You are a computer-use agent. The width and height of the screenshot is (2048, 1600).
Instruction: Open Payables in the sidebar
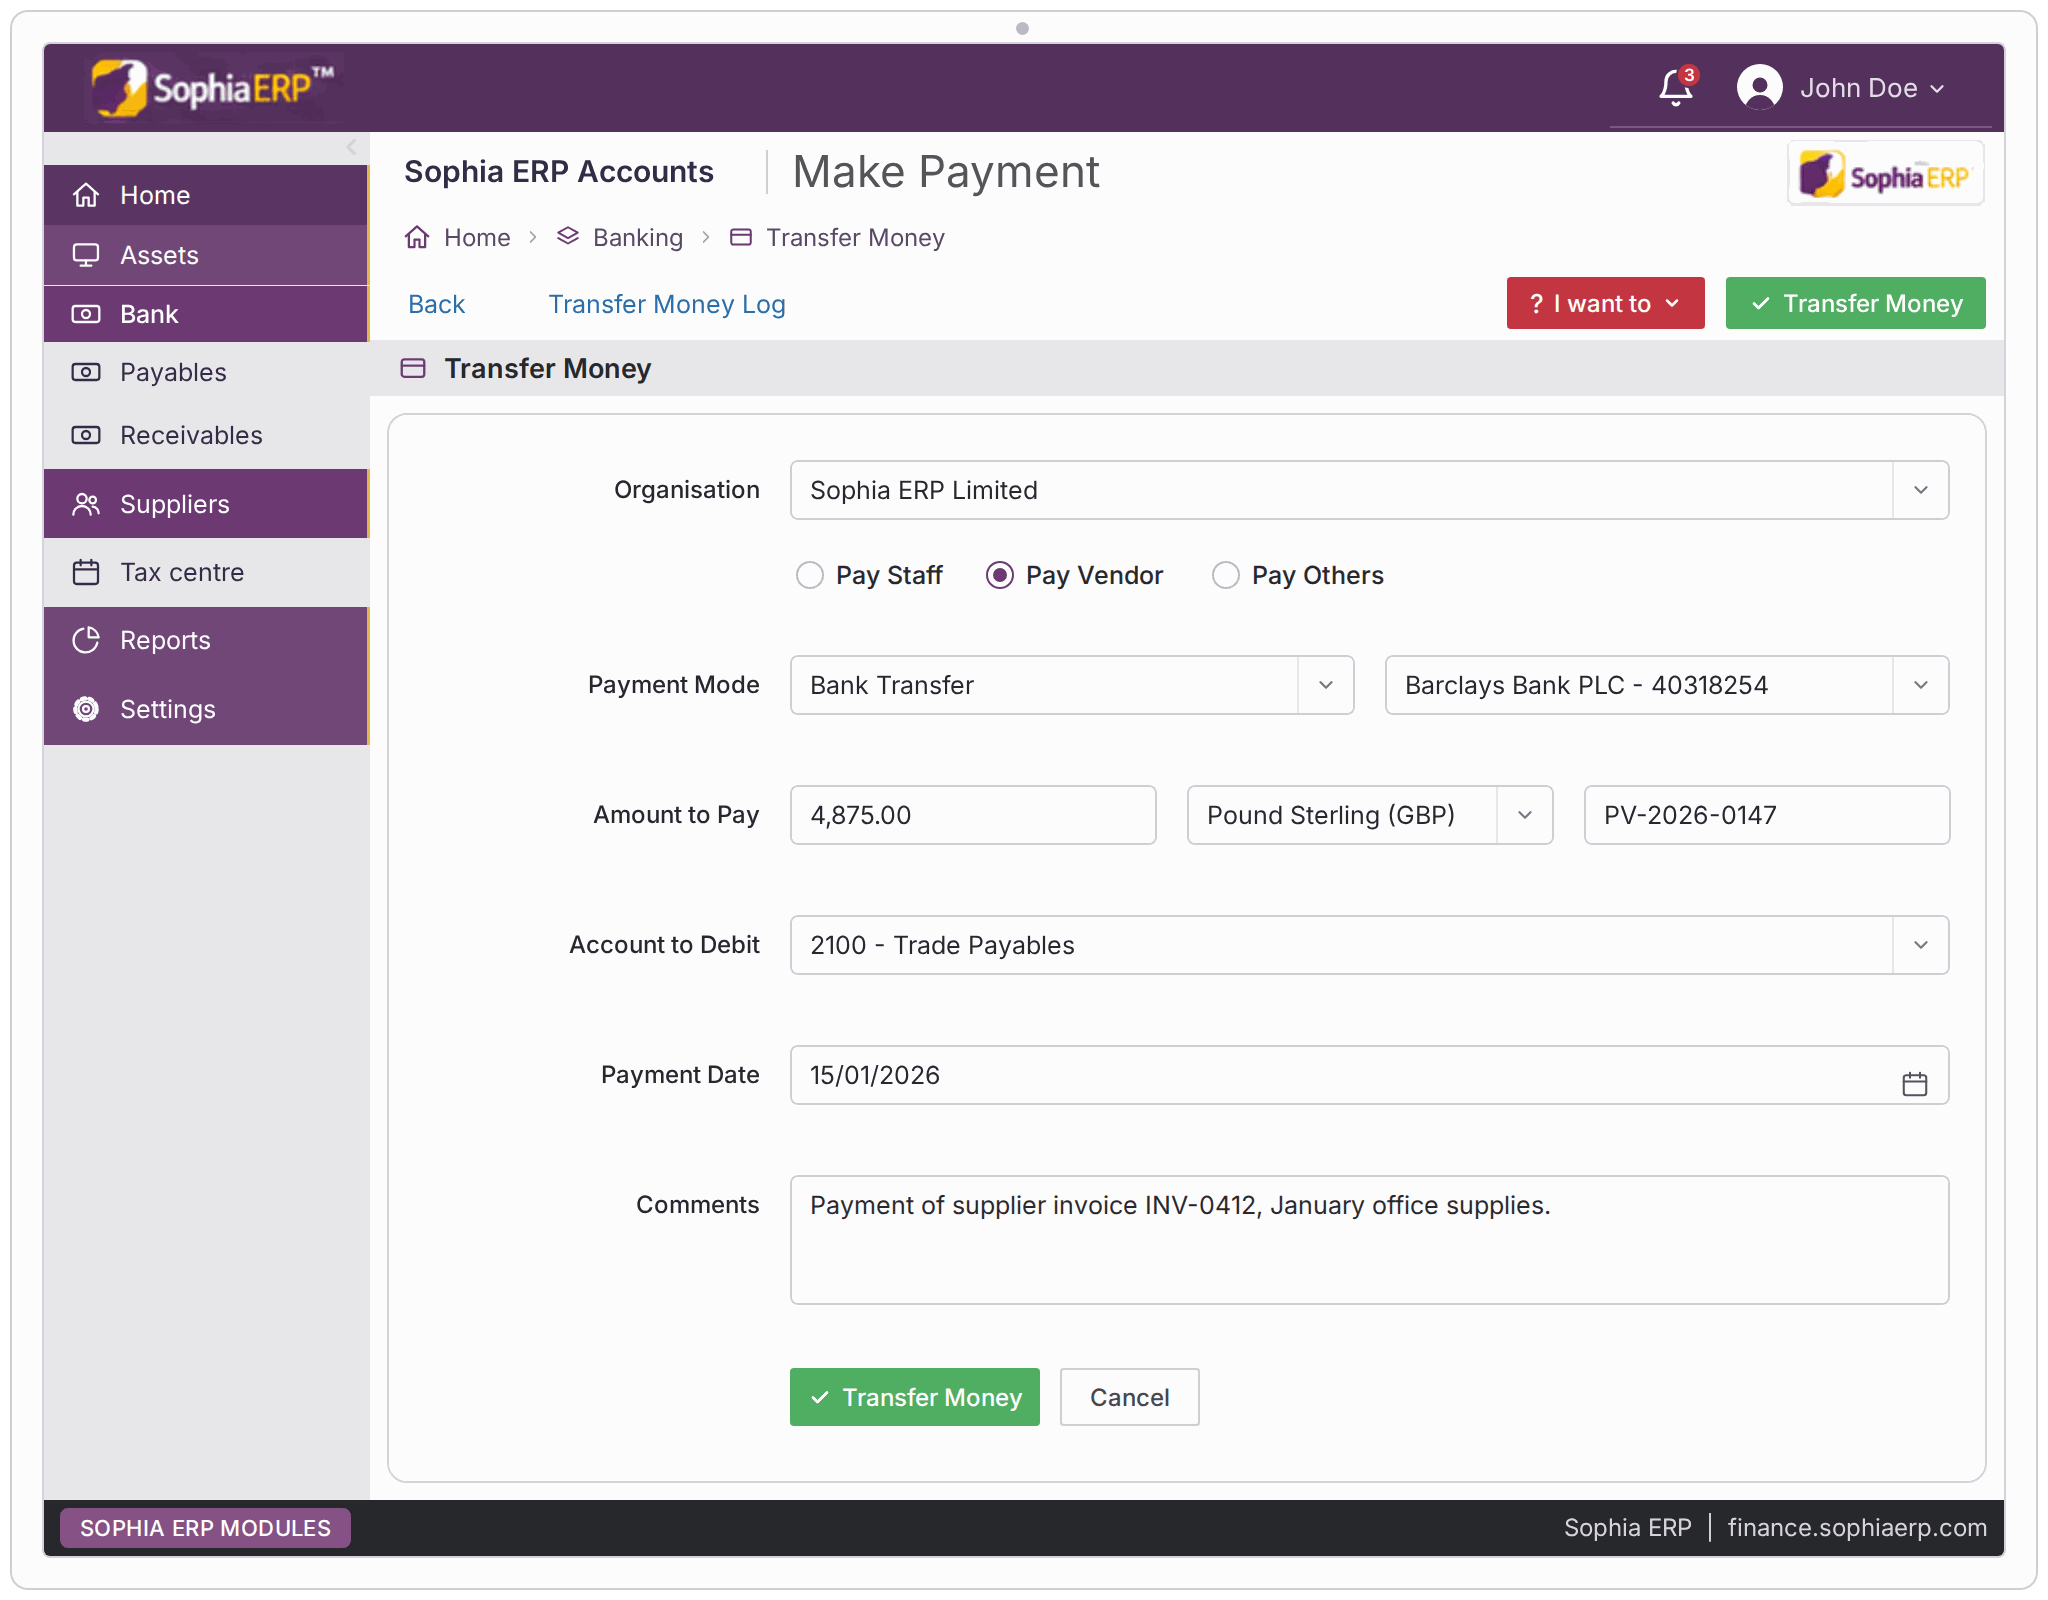click(x=206, y=372)
